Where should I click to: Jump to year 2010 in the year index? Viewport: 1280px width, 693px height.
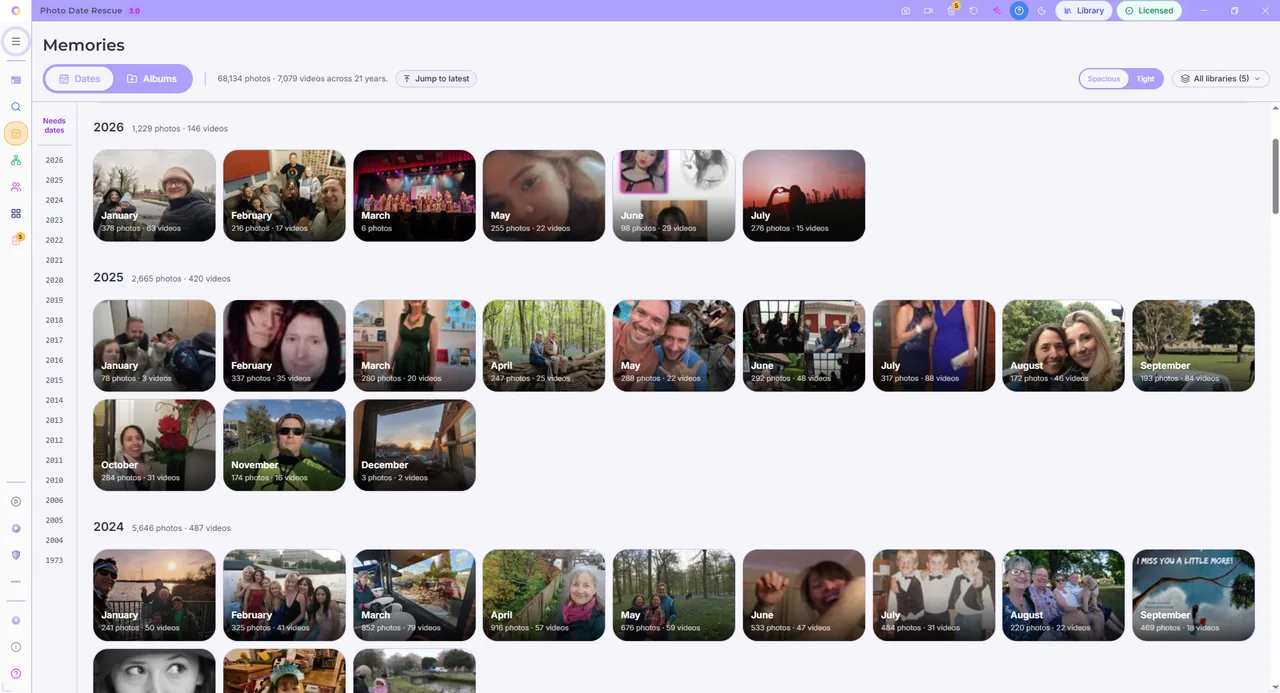click(54, 480)
